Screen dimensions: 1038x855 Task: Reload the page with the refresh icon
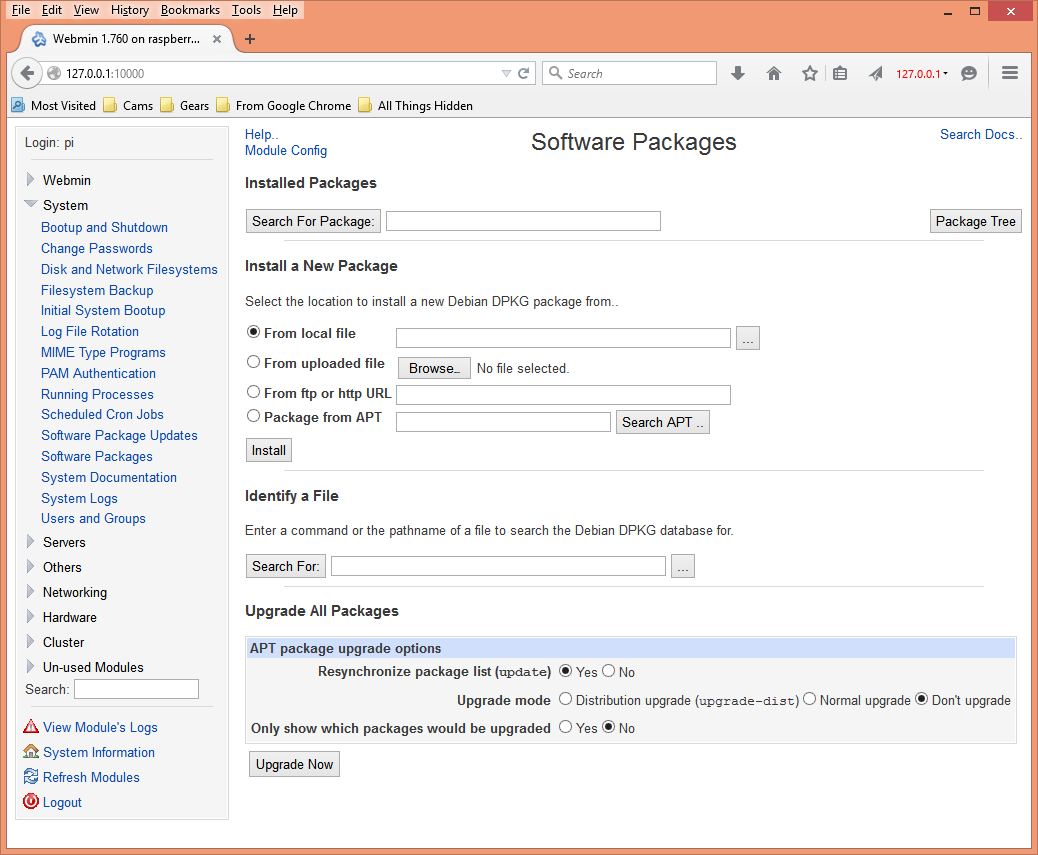(523, 73)
